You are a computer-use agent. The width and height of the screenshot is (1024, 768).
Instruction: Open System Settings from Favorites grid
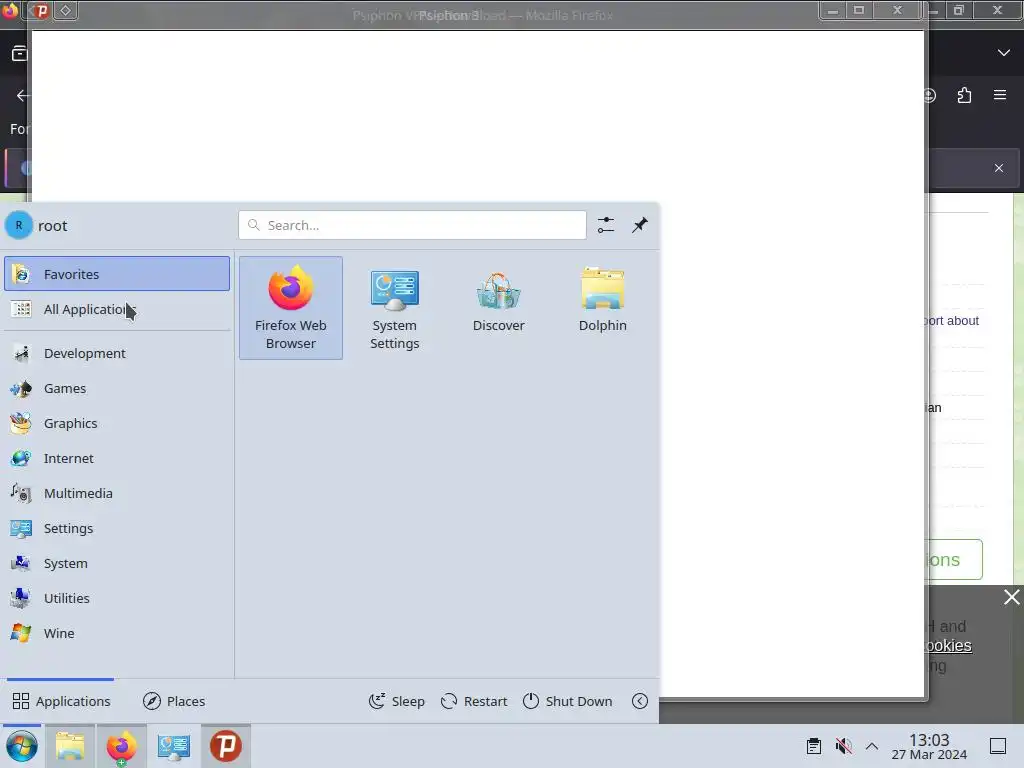tap(394, 308)
